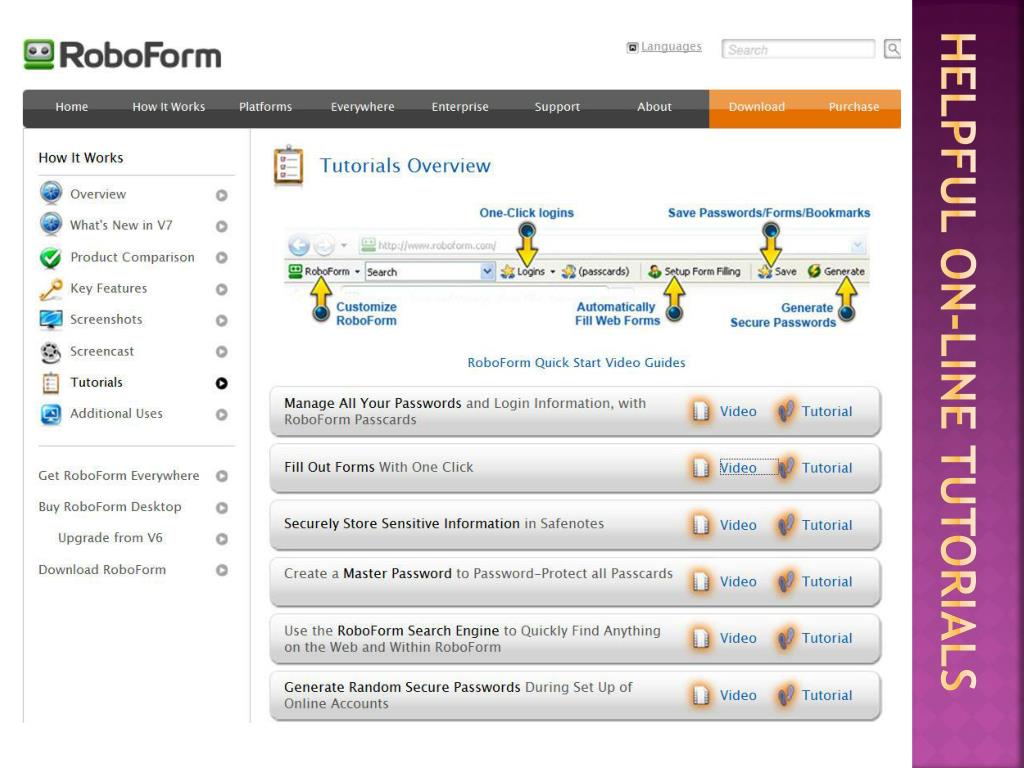Click arrow bullet next to Buy RoboForm Desktop
This screenshot has width=1024, height=768.
[x=221, y=507]
